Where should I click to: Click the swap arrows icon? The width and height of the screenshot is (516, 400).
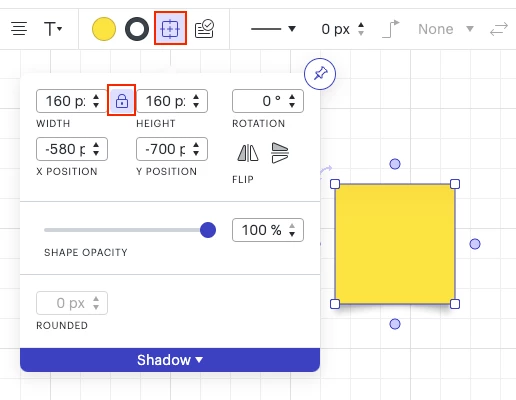(x=499, y=29)
